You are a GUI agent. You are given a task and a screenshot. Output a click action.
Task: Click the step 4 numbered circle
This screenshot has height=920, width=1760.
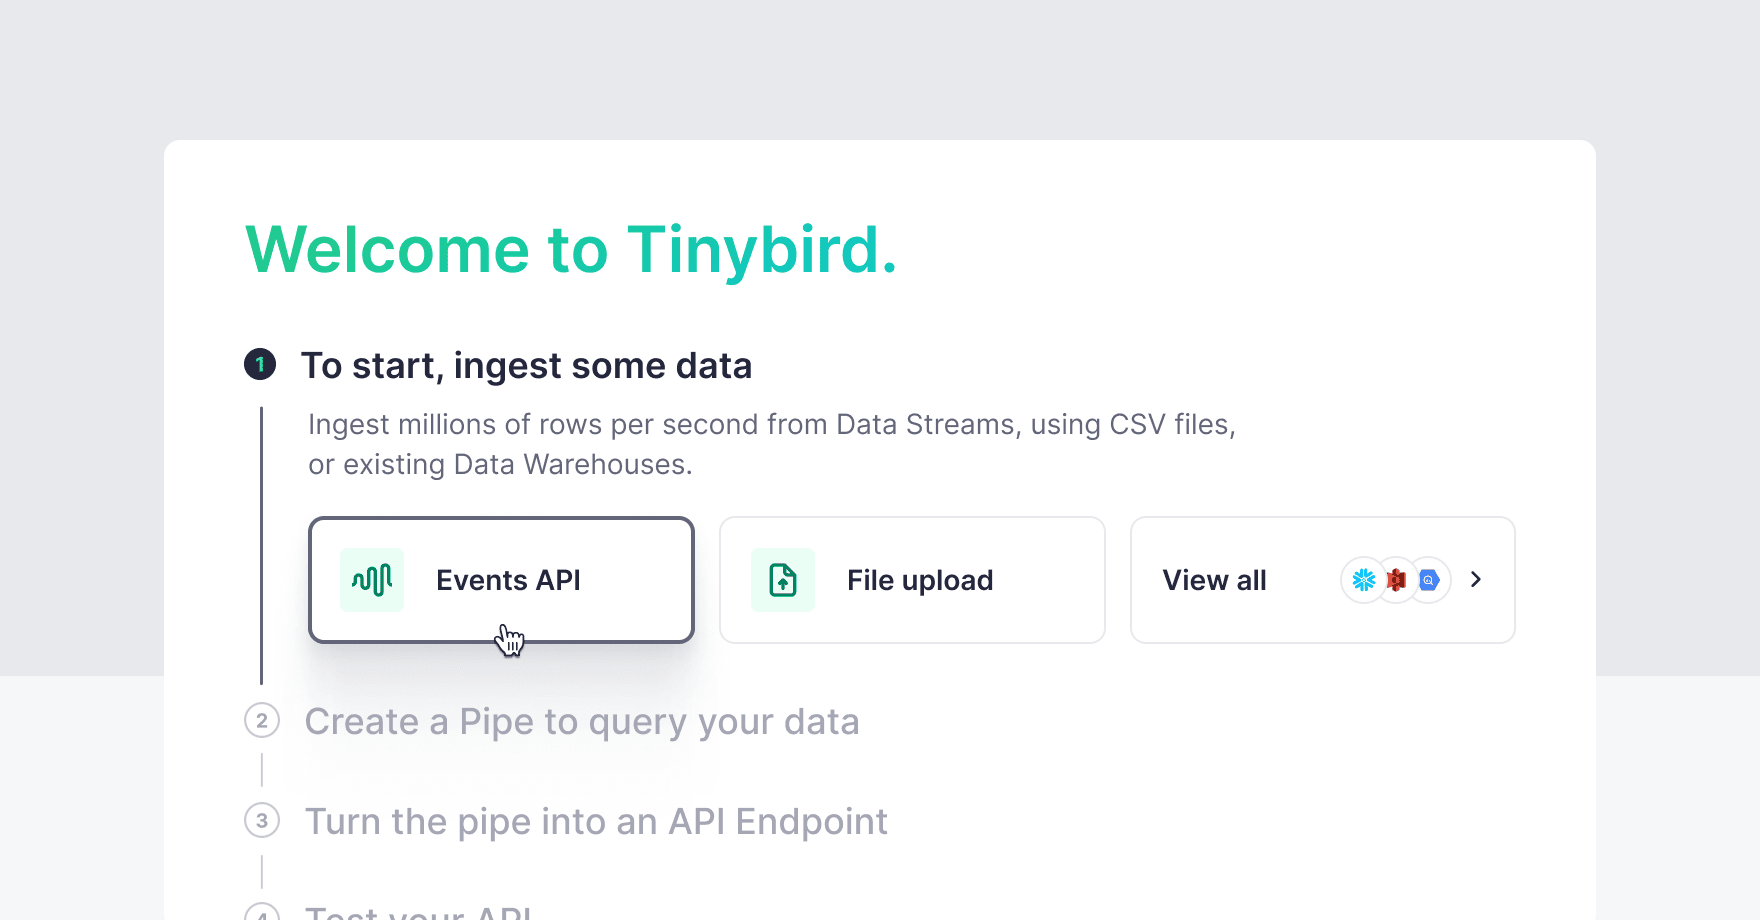[261, 913]
